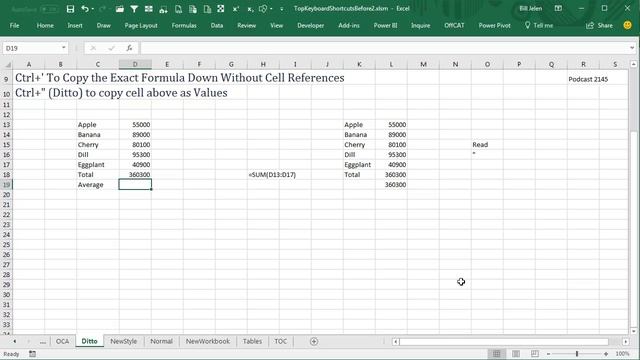This screenshot has width=640, height=360.
Task: Click the Open folder icon in toolbar
Action: (119, 9)
